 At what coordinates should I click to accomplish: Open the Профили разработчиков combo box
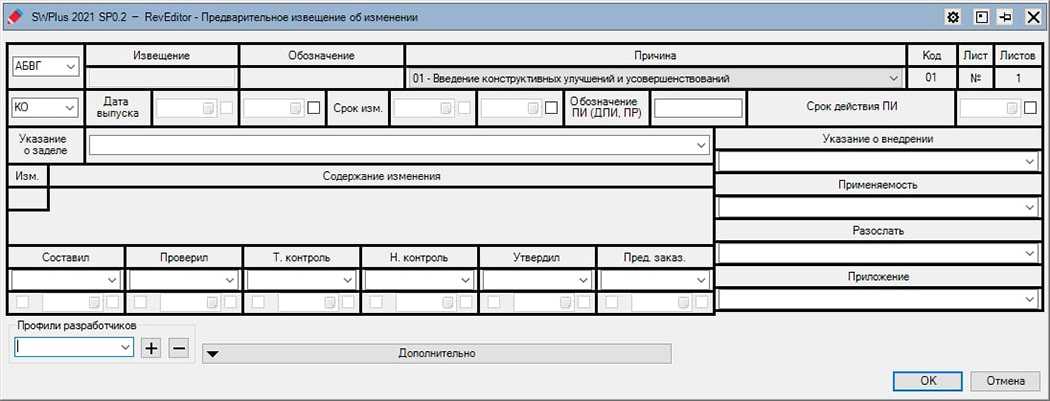[125, 347]
